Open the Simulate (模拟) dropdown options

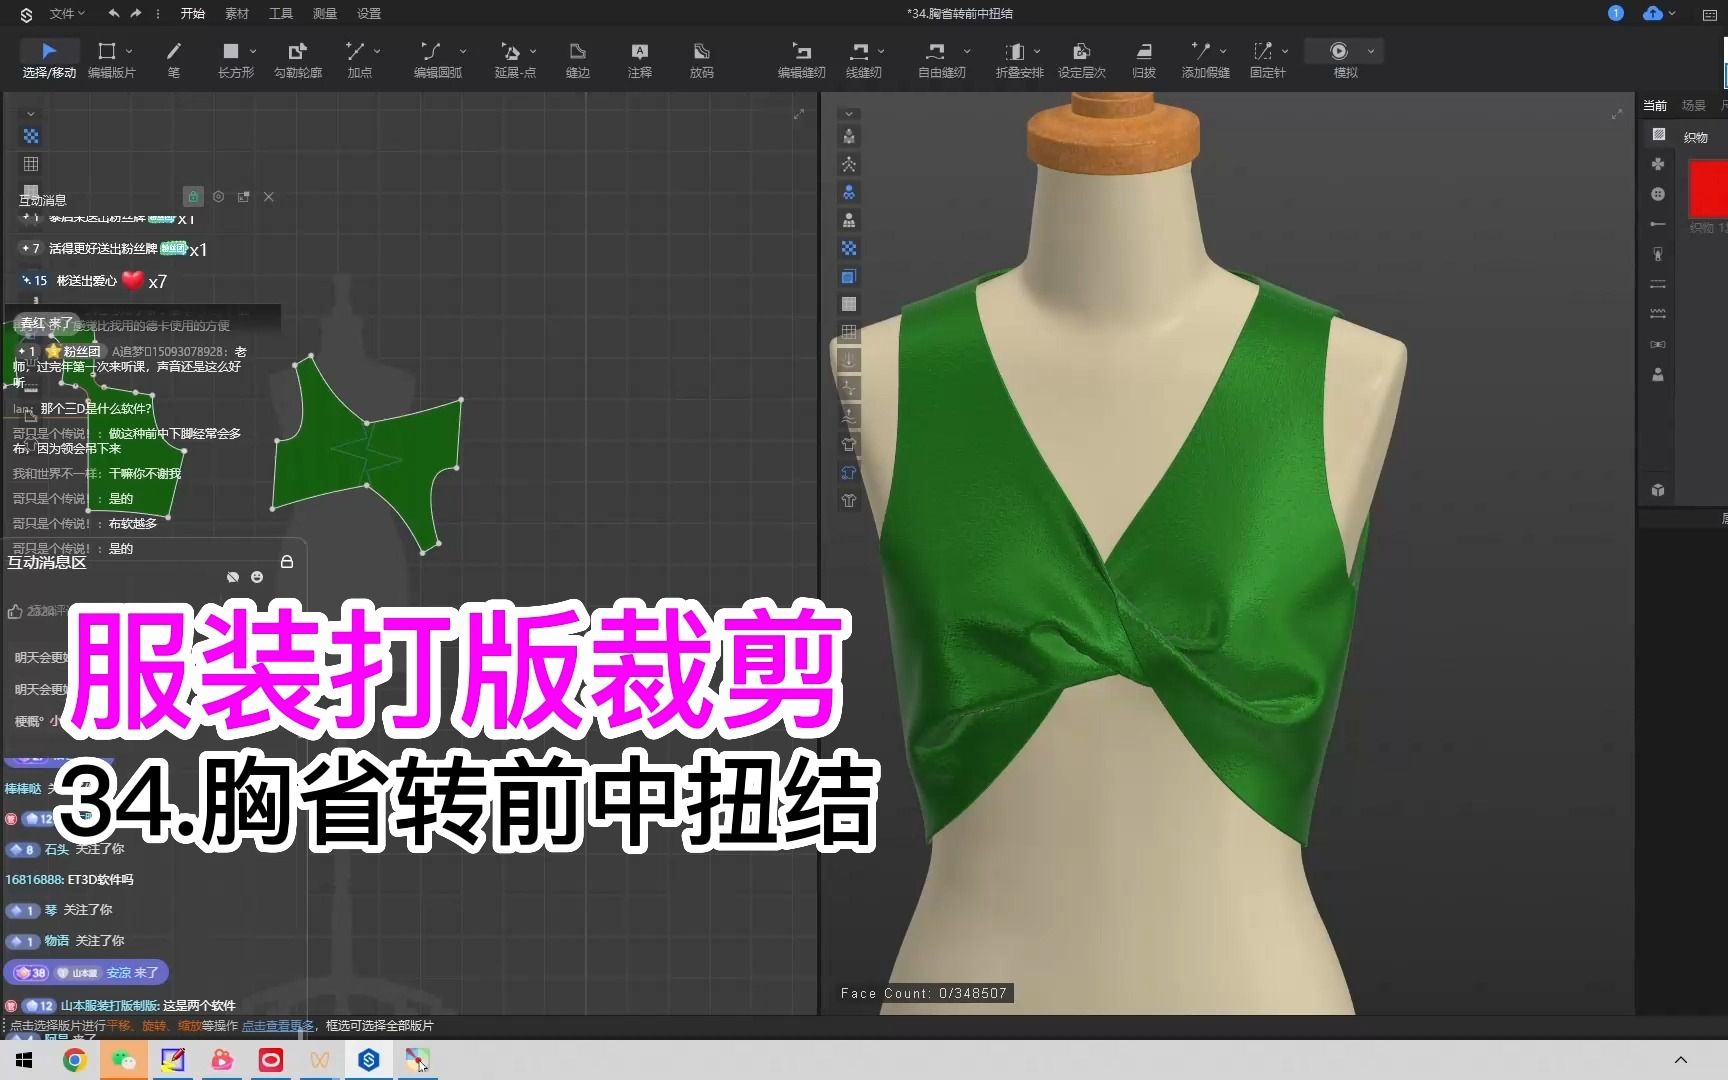tap(1370, 52)
